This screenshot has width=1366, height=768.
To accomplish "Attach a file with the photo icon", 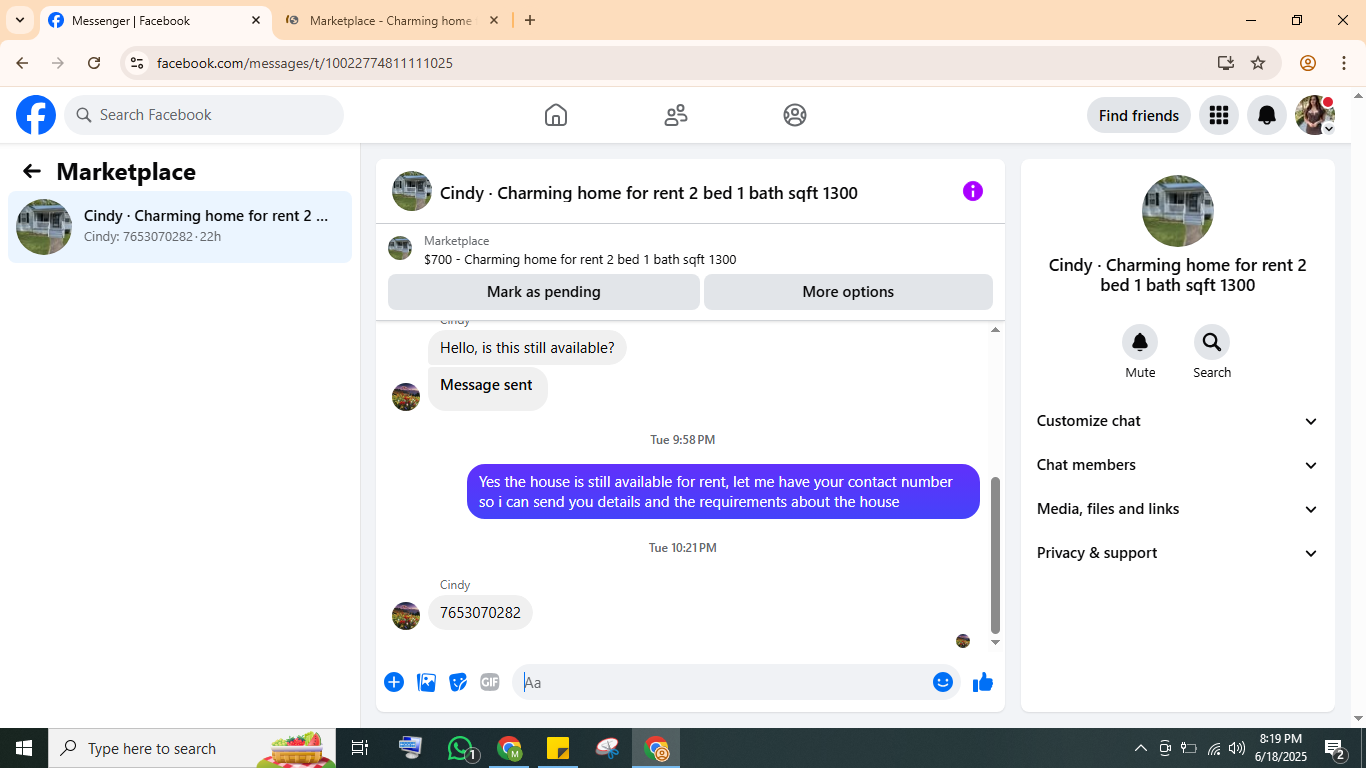I will [x=426, y=682].
